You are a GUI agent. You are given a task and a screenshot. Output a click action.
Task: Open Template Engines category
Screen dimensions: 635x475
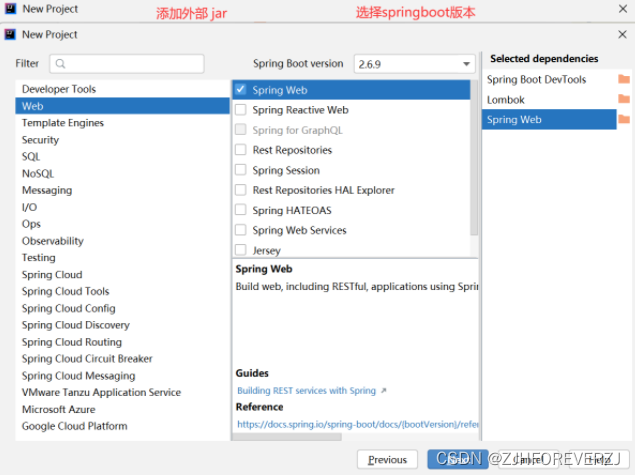point(122,123)
